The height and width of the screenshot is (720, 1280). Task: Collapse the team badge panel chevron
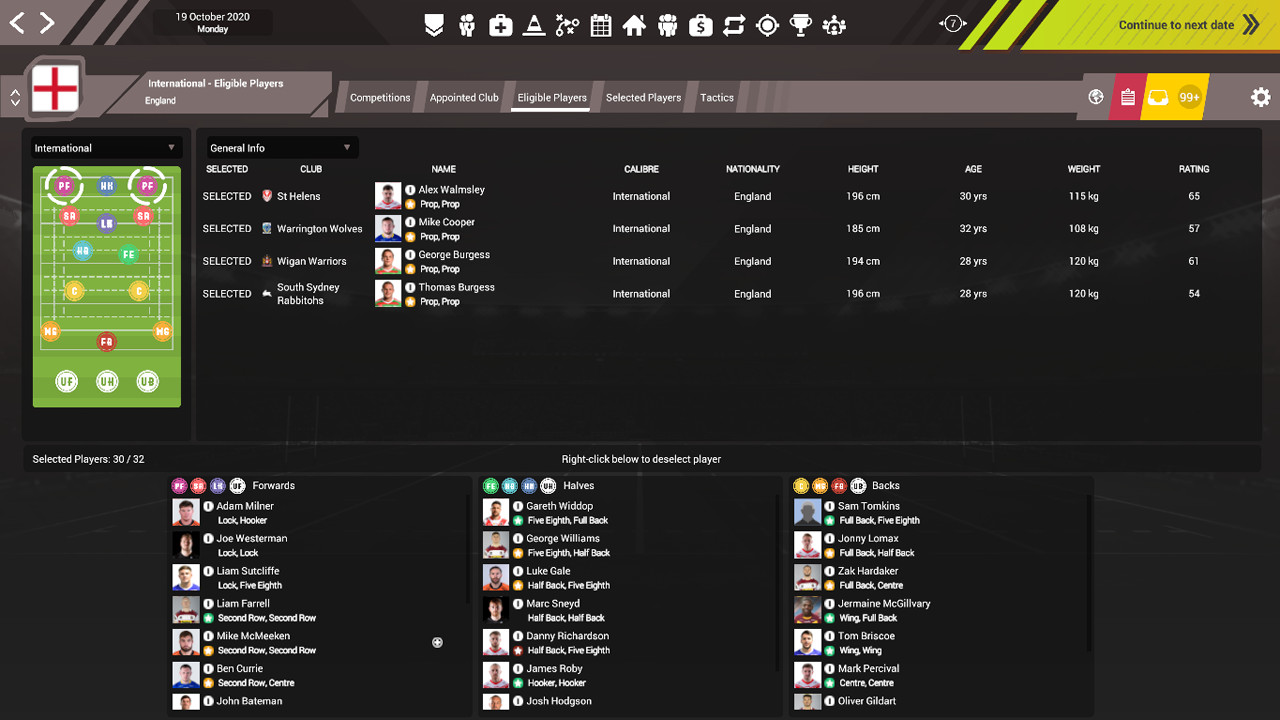click(14, 97)
